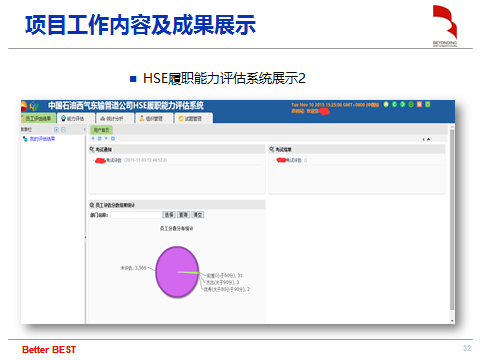Click the 查询 button
480x360 pixels.
pos(184,215)
